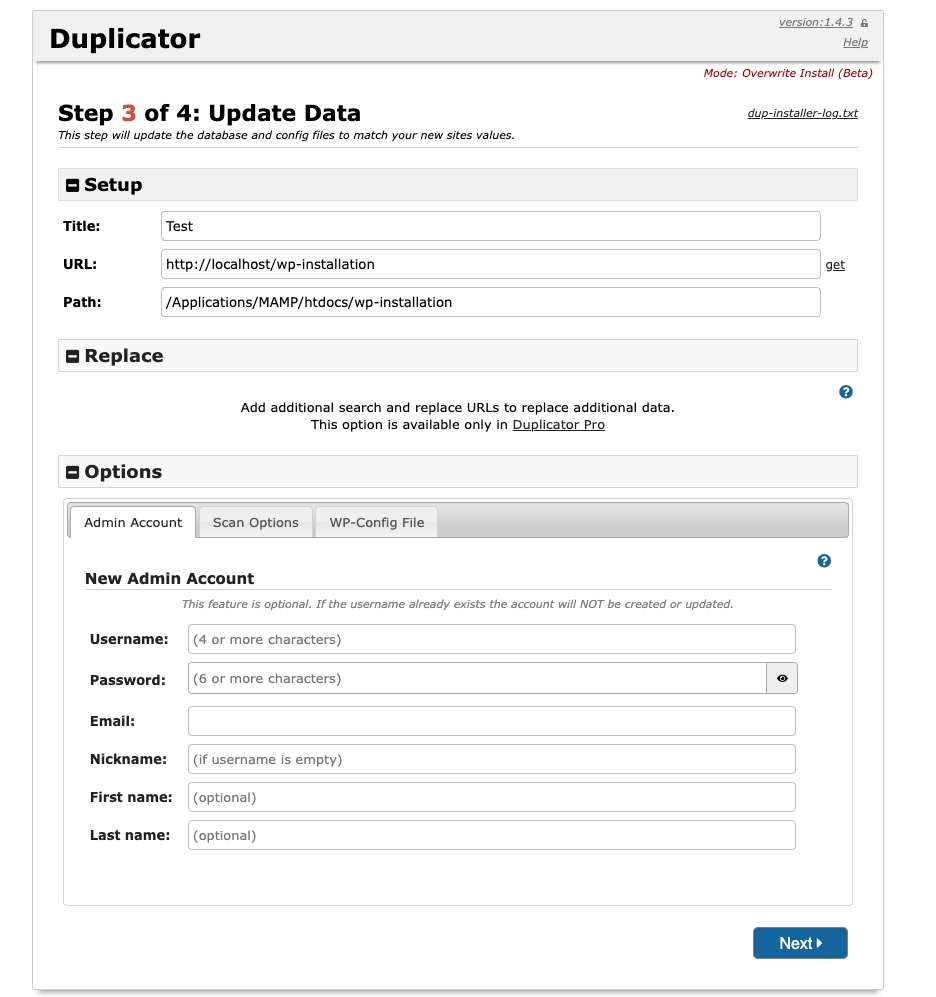936x997 pixels.
Task: Focus the Password input field
Action: point(478,678)
